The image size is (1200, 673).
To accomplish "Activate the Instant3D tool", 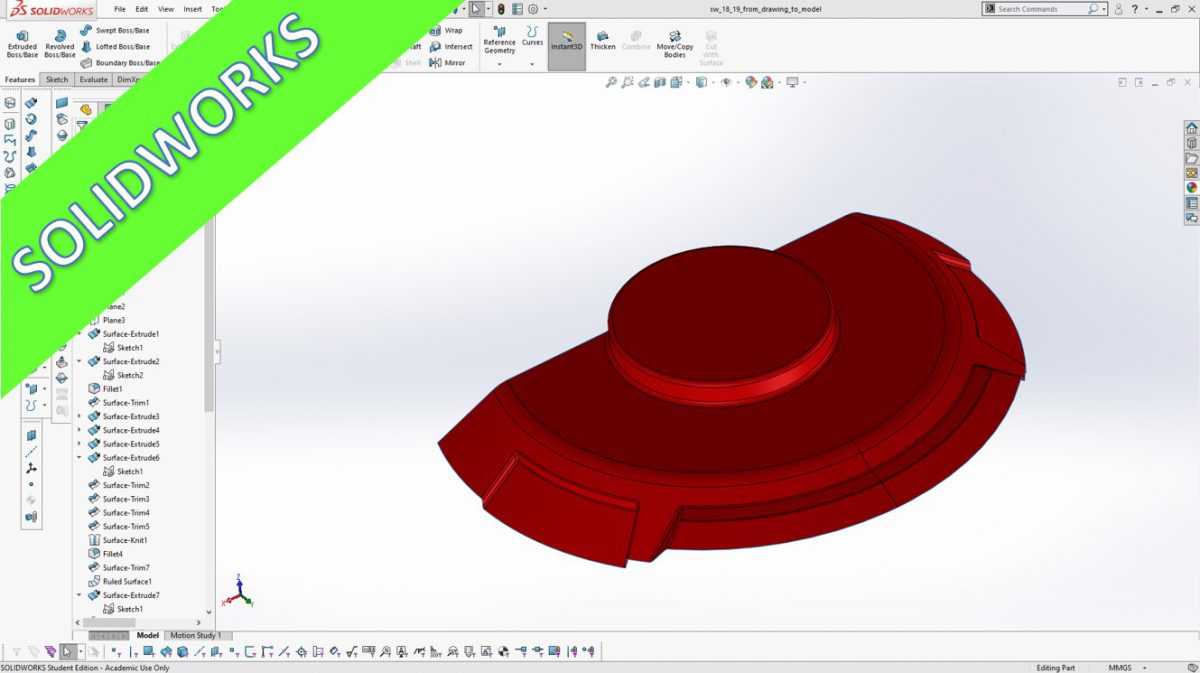I will (566, 44).
